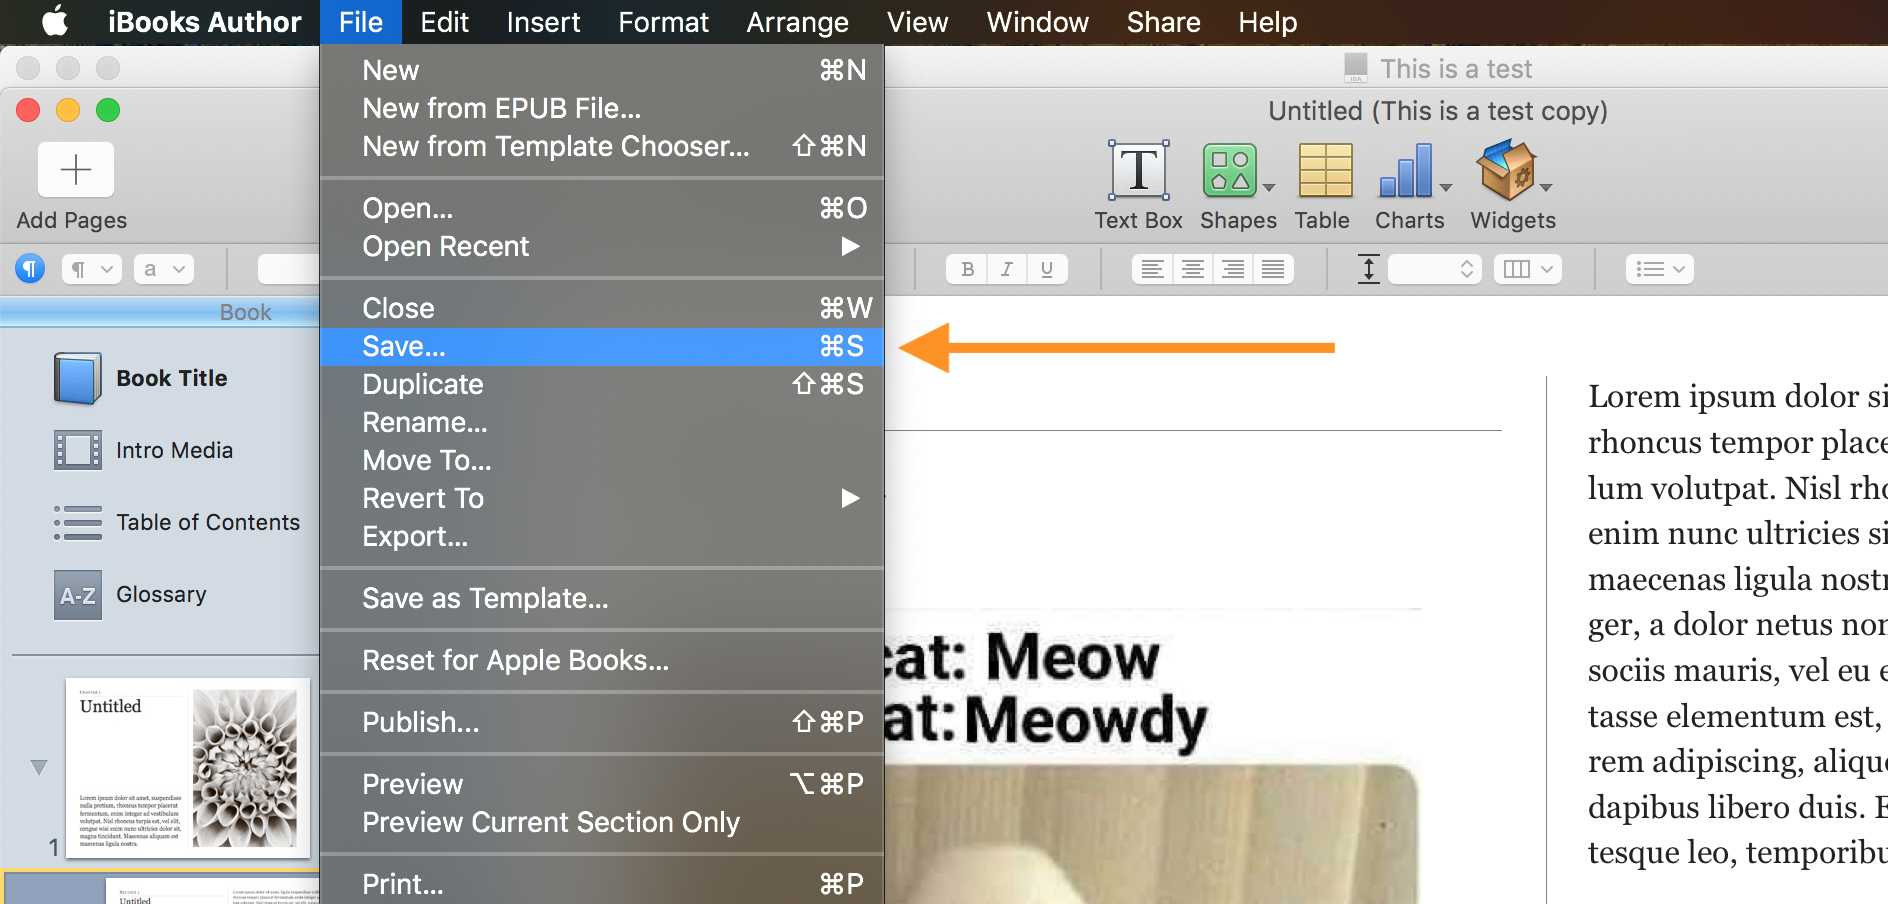The width and height of the screenshot is (1888, 904).
Task: Choose Save… from the File menu
Action: pyautogui.click(x=602, y=346)
